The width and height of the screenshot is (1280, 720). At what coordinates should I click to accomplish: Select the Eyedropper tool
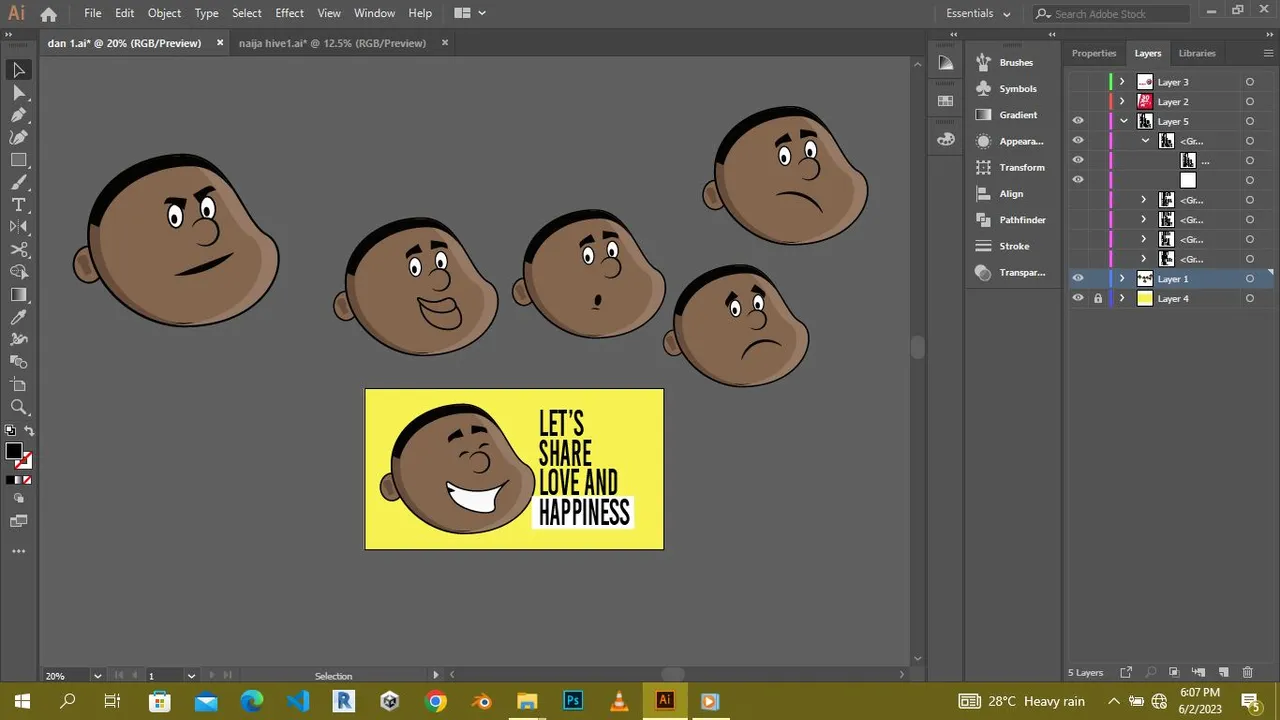(x=19, y=317)
